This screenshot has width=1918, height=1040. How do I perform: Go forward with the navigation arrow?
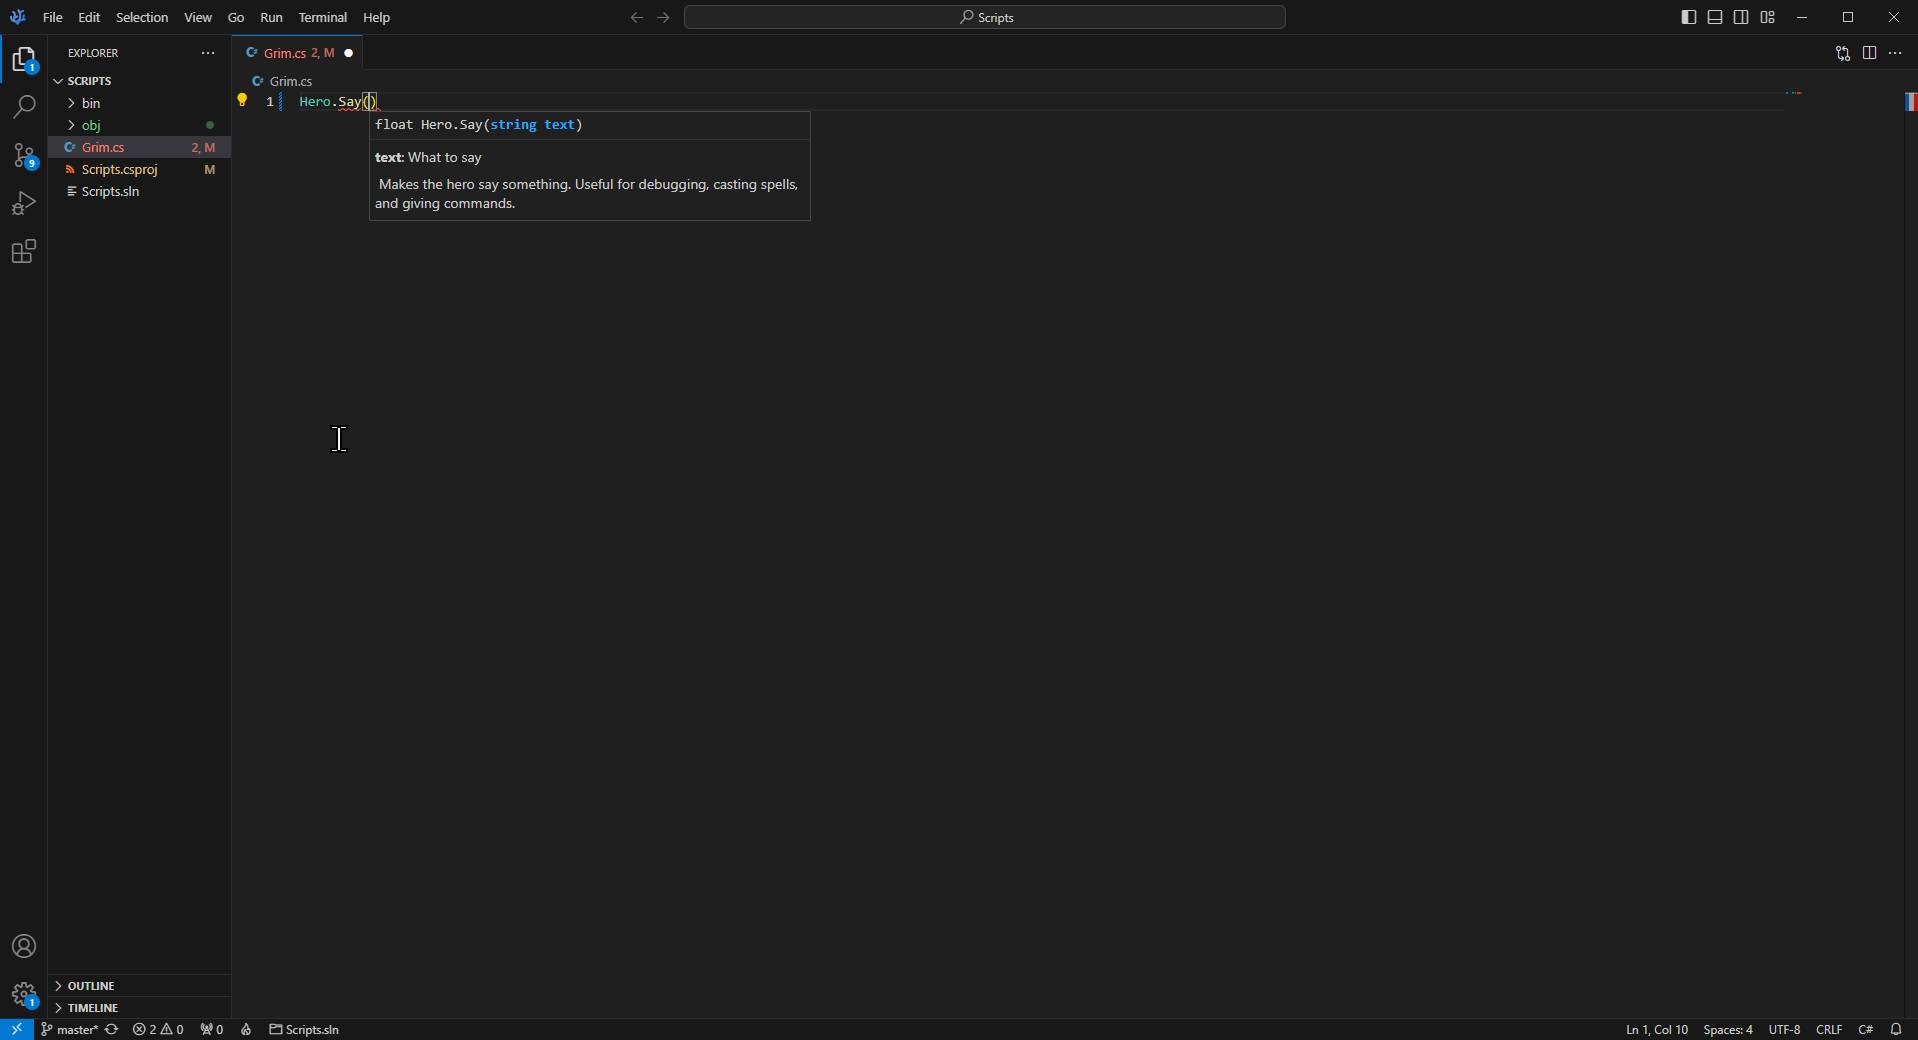pyautogui.click(x=663, y=17)
